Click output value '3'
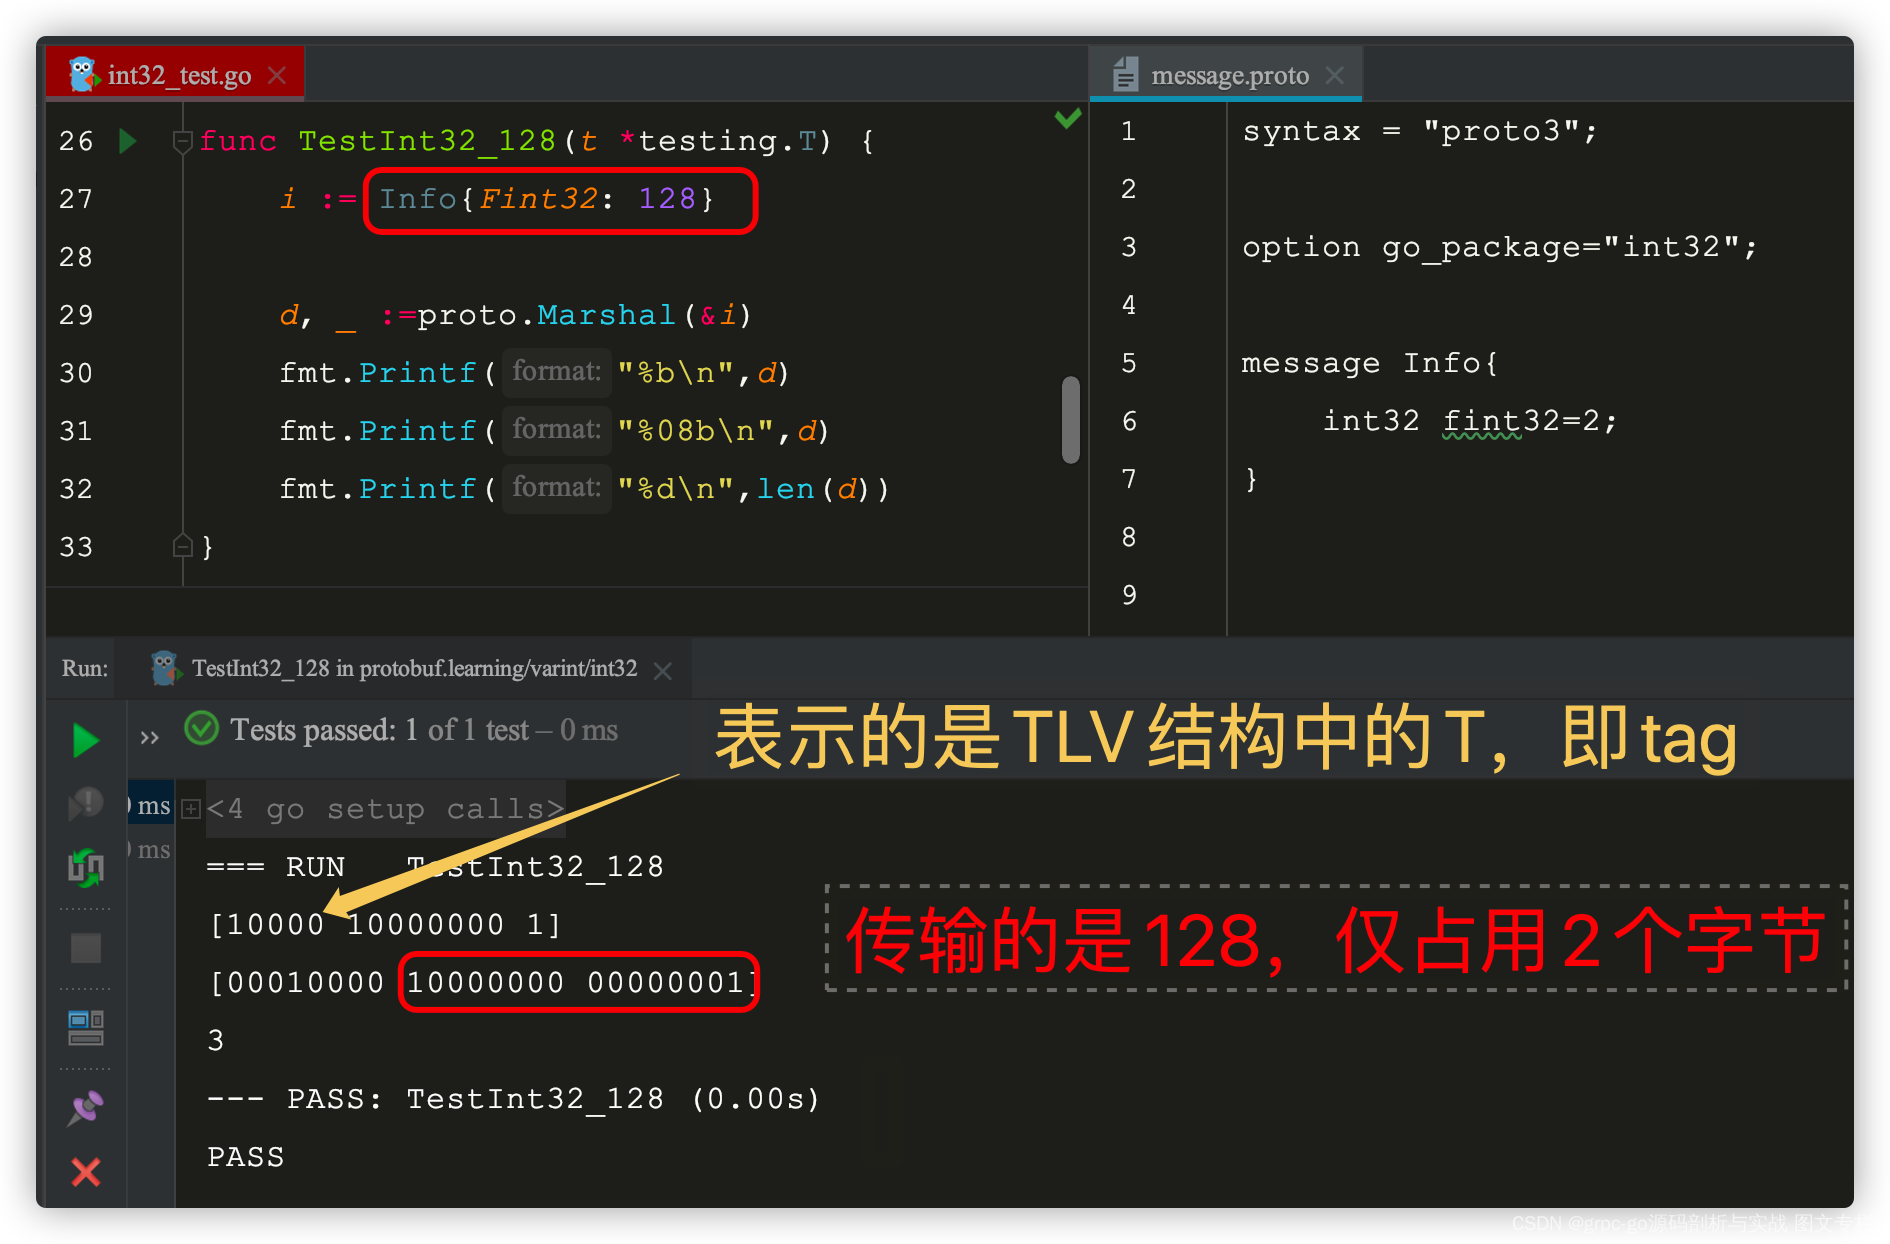This screenshot has height=1244, width=1890. [x=216, y=1040]
